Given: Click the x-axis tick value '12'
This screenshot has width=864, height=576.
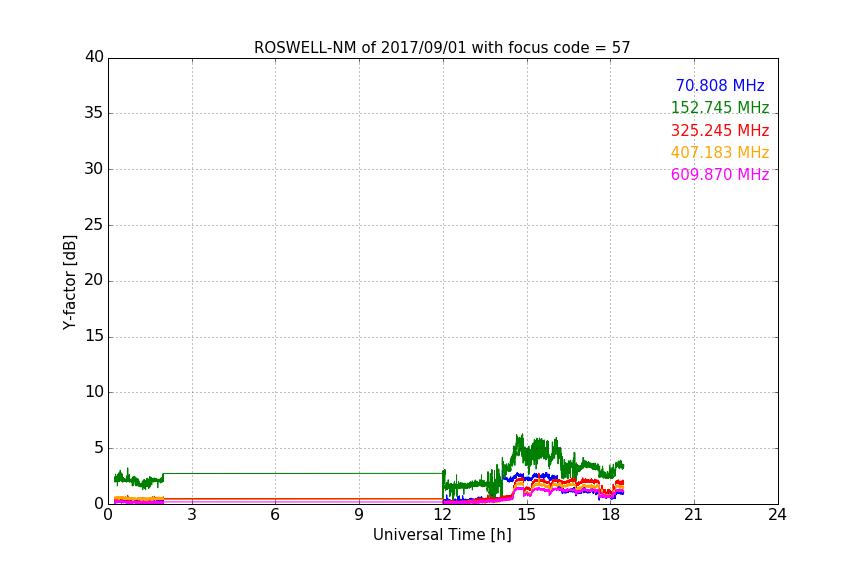Looking at the screenshot, I should tap(443, 515).
